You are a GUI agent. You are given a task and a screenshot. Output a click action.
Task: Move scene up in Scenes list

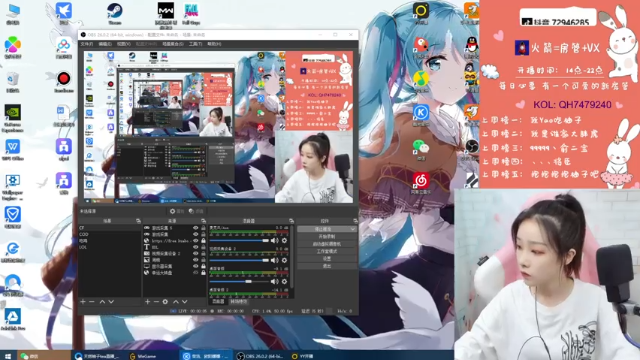102,302
